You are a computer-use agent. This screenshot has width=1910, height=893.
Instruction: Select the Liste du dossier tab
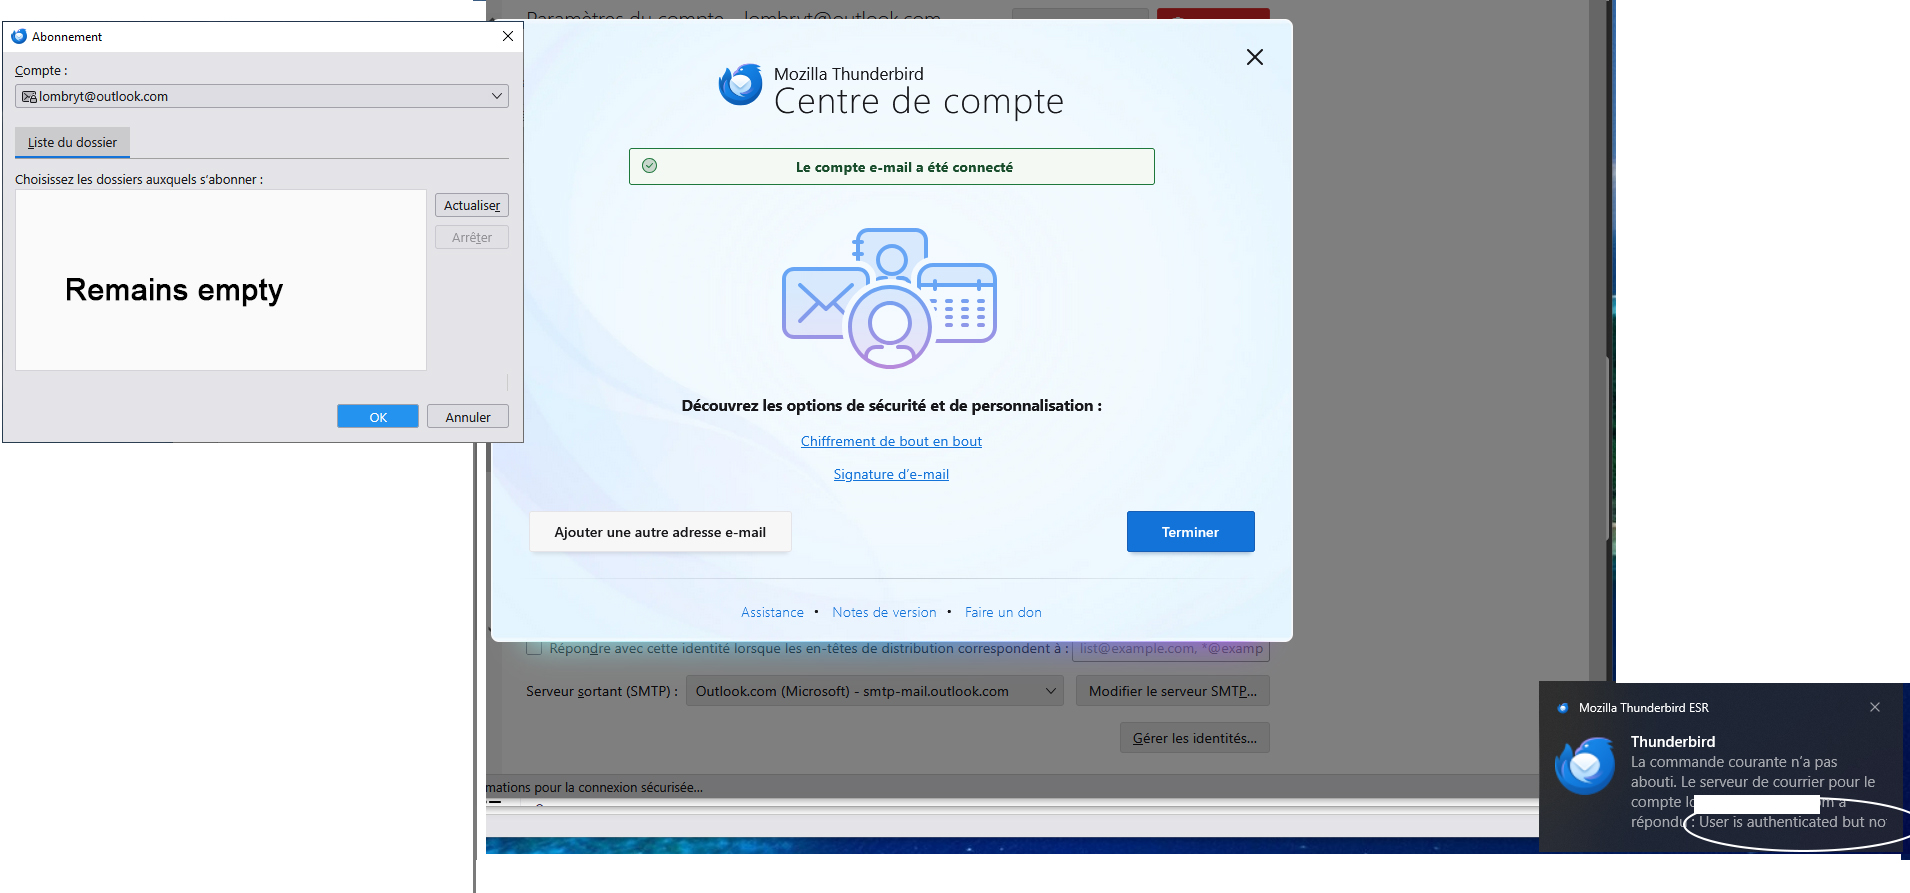point(72,142)
